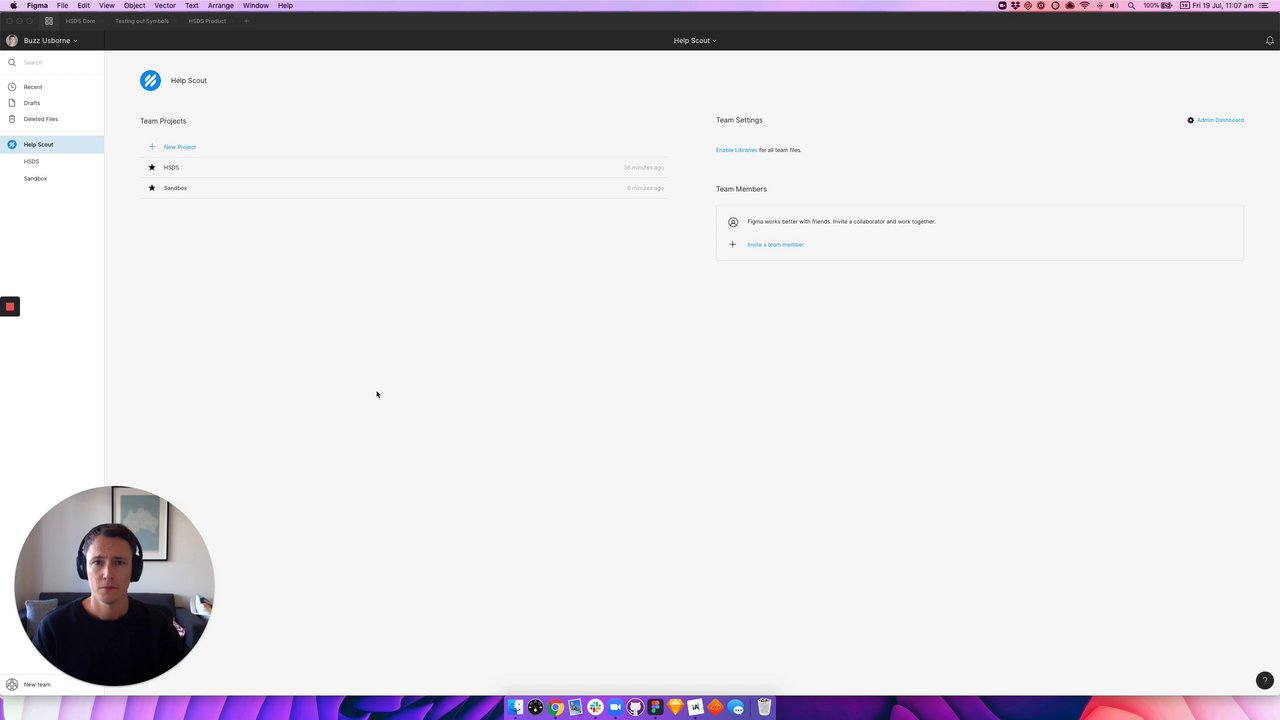Click the Recent clock icon

[x=12, y=87]
